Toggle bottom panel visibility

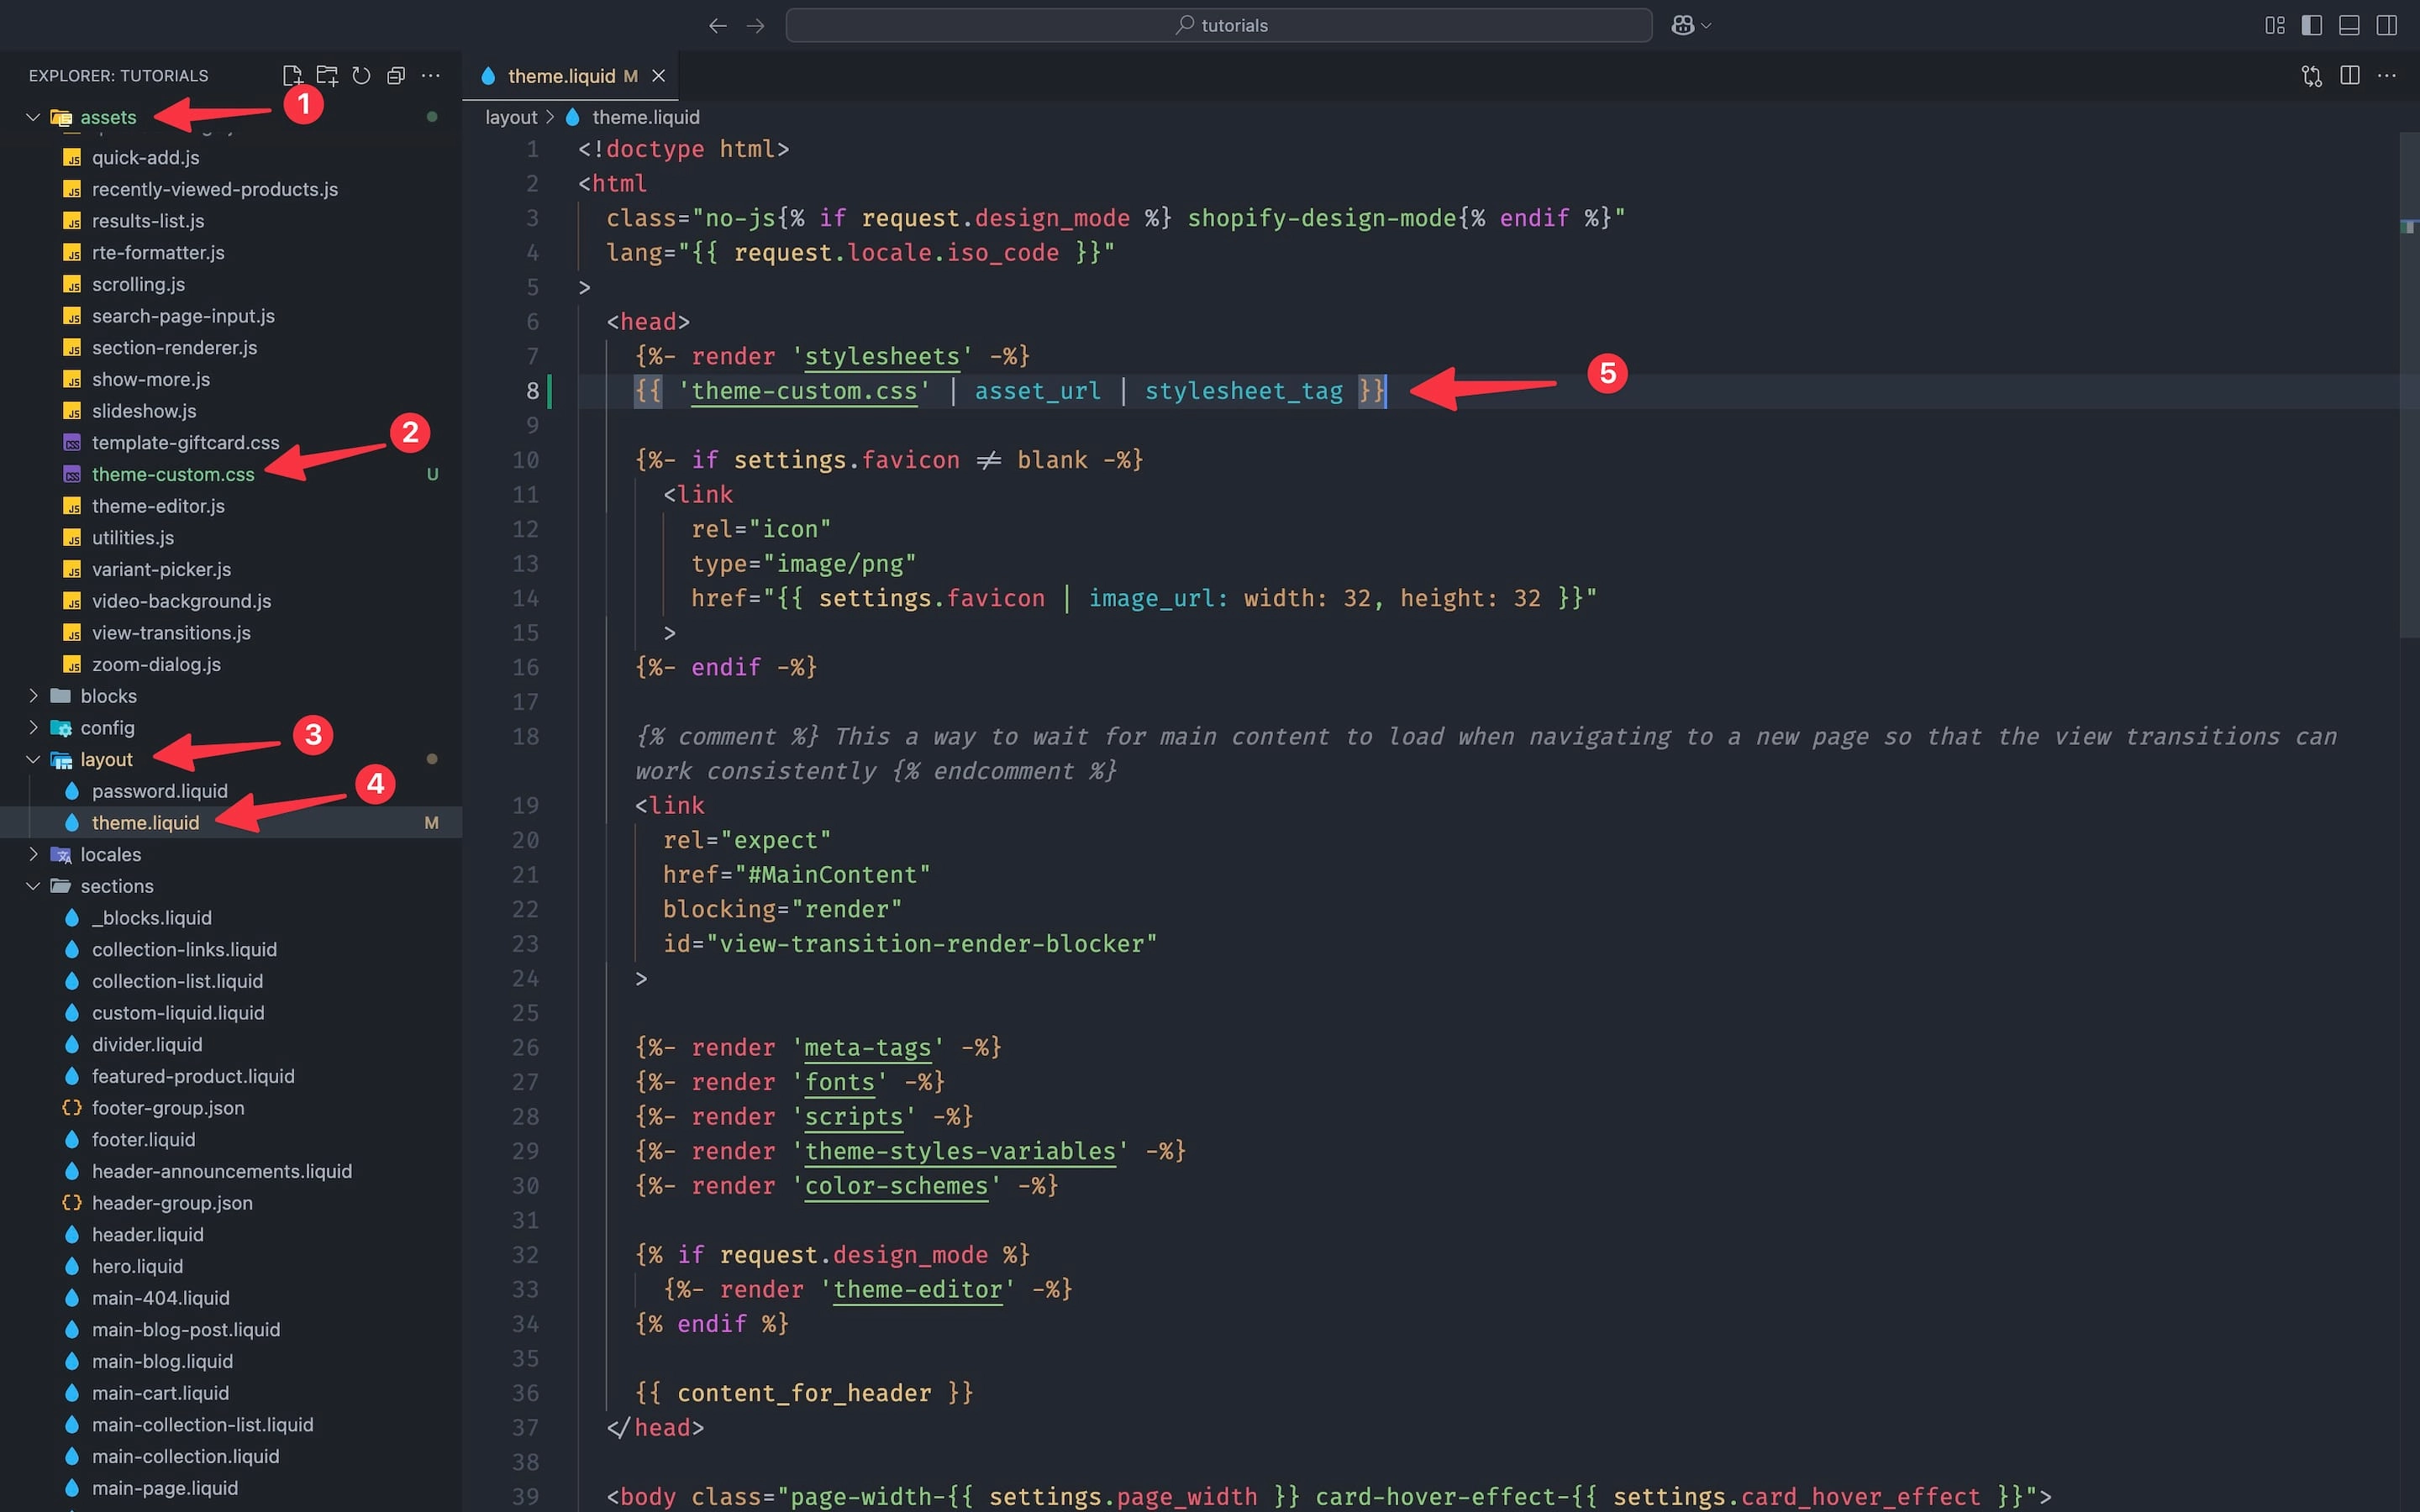coord(2349,25)
